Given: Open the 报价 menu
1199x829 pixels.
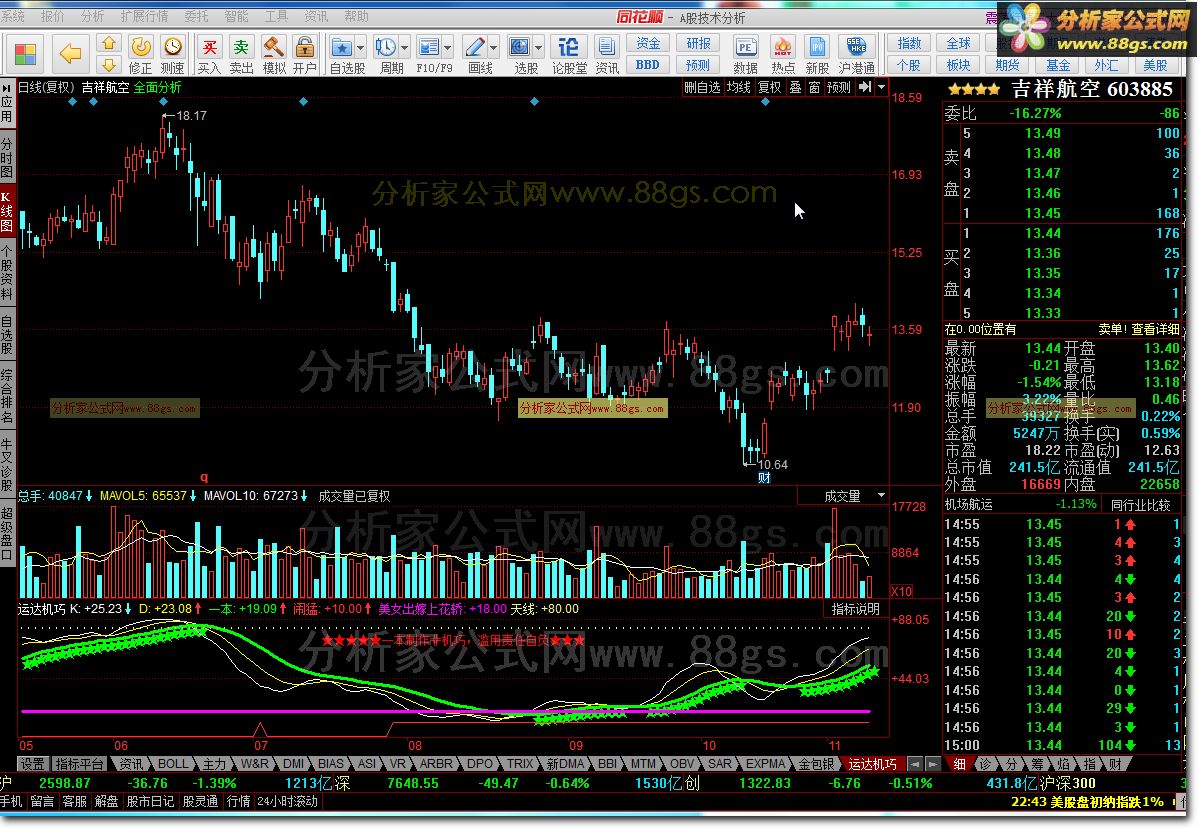Looking at the screenshot, I should [53, 16].
